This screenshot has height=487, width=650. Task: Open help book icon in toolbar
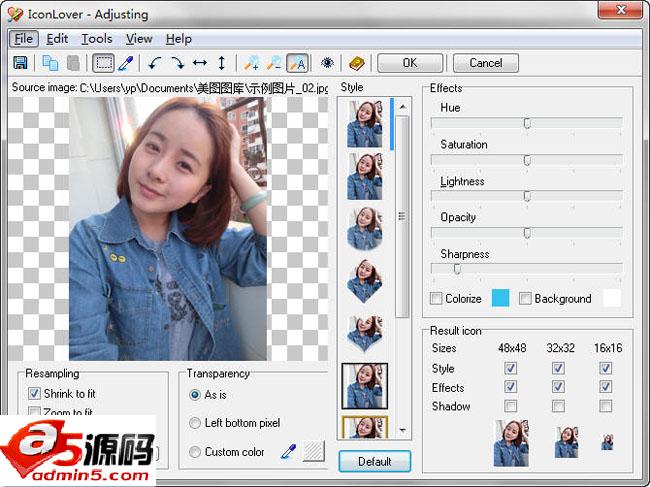(x=357, y=63)
